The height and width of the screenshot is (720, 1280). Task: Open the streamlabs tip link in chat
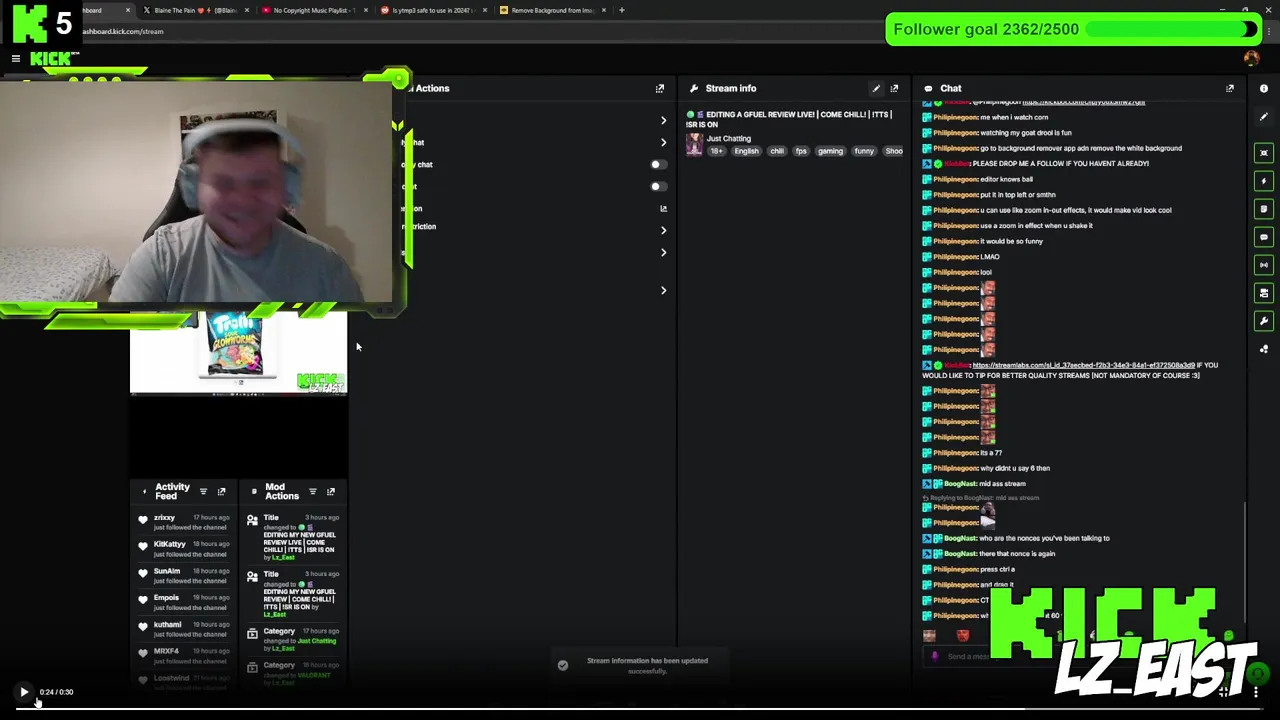(1083, 365)
